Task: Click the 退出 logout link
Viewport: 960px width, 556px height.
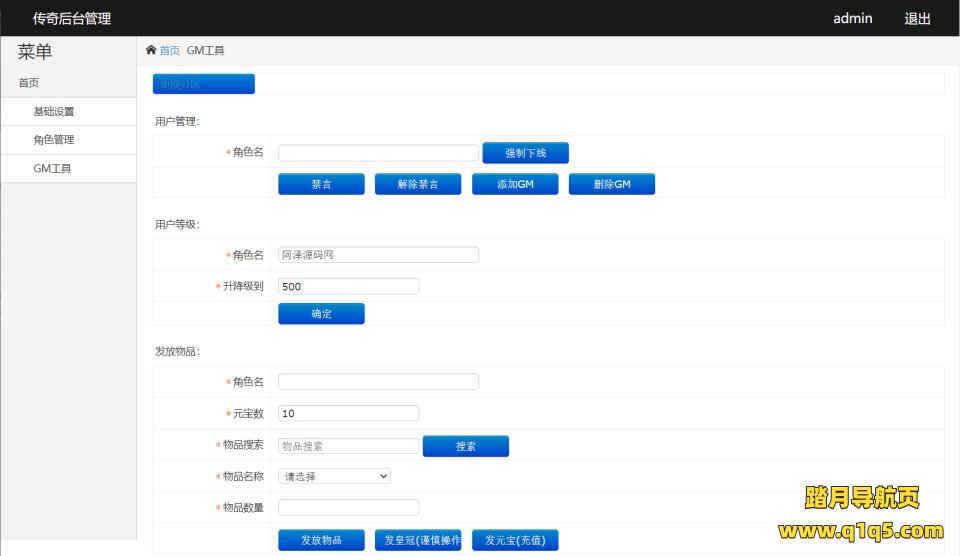Action: 917,18
